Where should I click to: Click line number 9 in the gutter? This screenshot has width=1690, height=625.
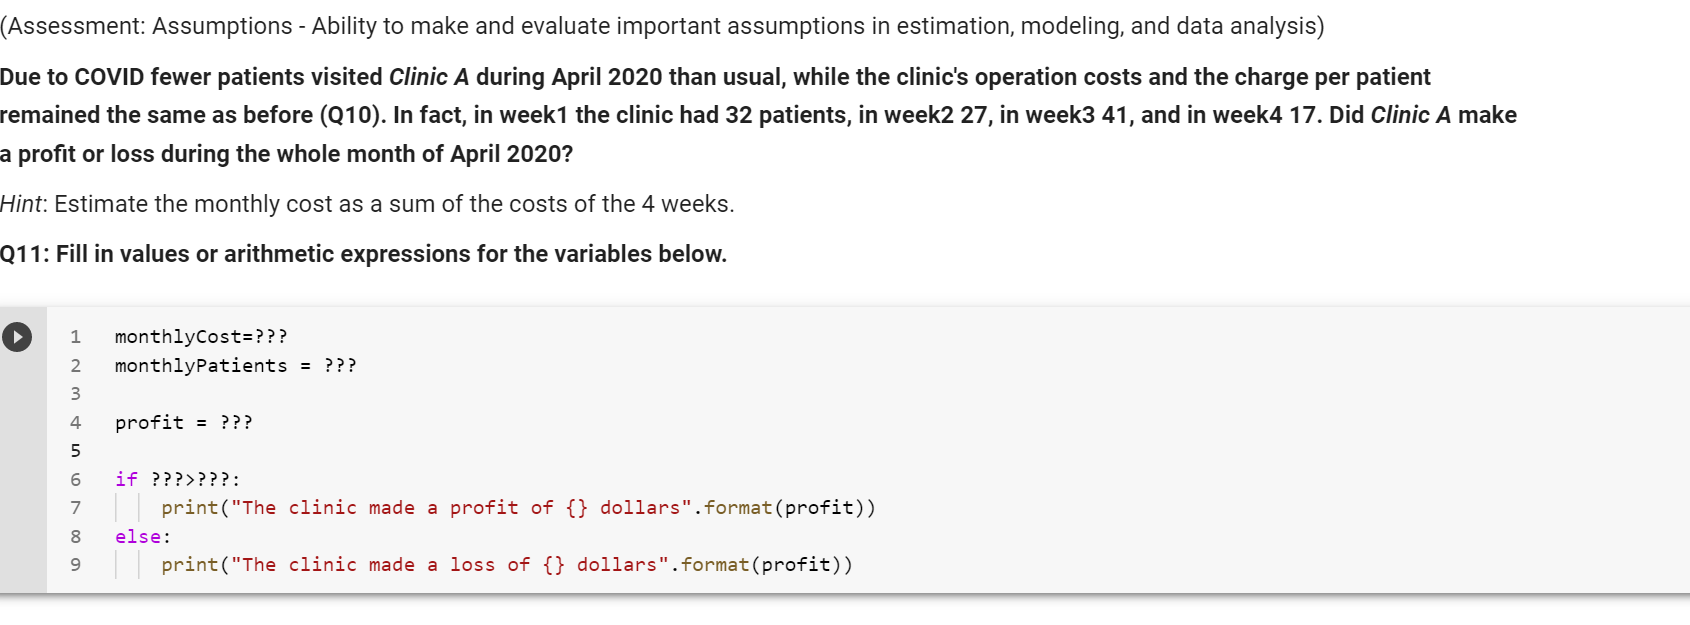pyautogui.click(x=75, y=565)
